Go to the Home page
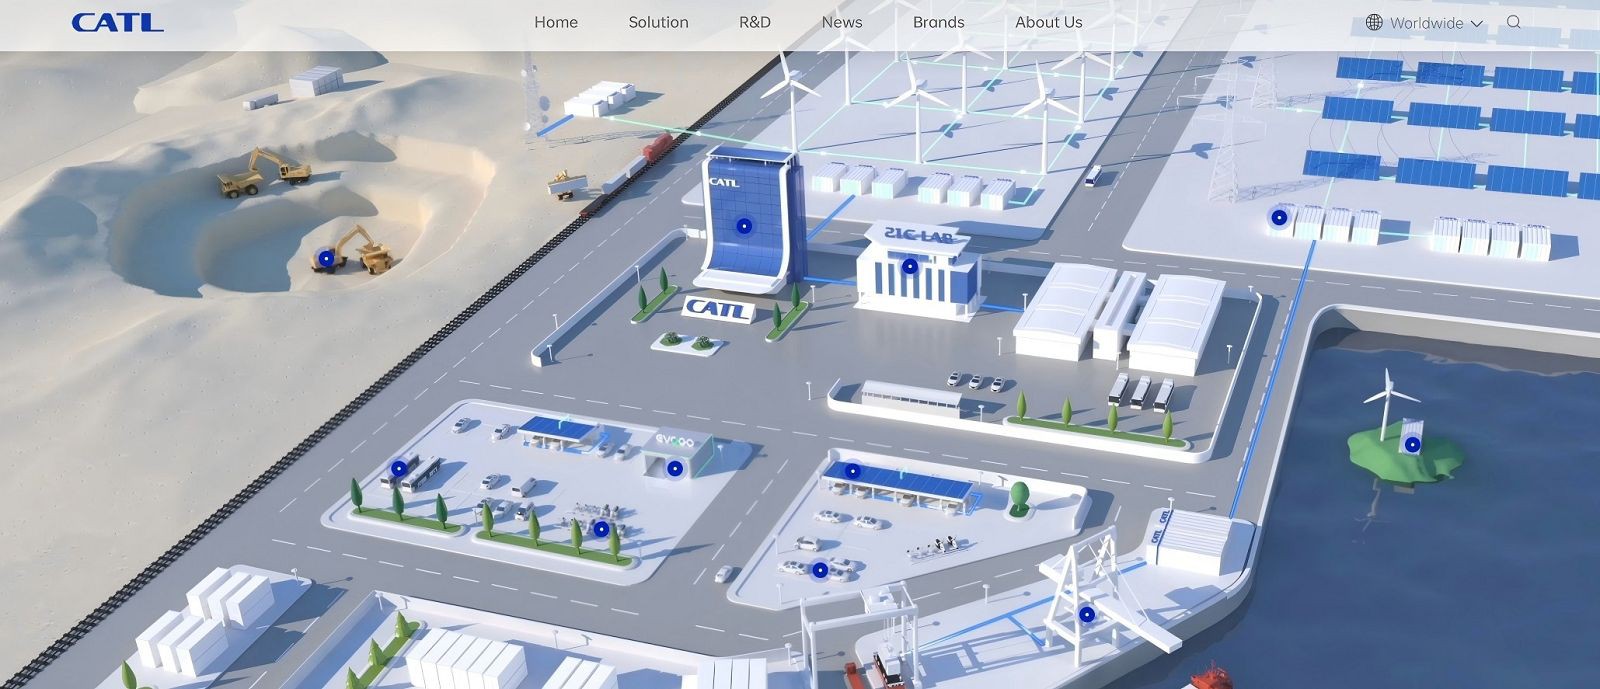The height and width of the screenshot is (689, 1600). pos(555,22)
